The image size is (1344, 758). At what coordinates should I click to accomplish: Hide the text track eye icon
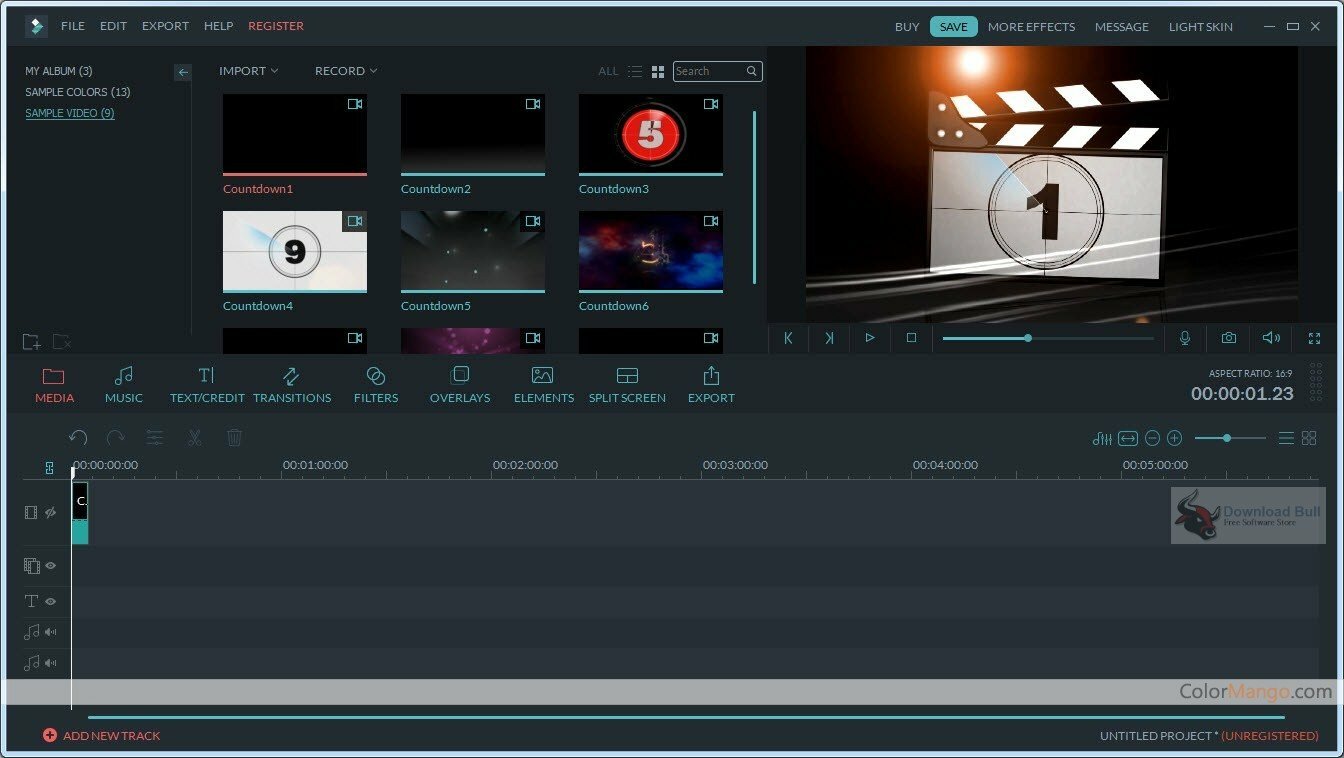pos(50,601)
